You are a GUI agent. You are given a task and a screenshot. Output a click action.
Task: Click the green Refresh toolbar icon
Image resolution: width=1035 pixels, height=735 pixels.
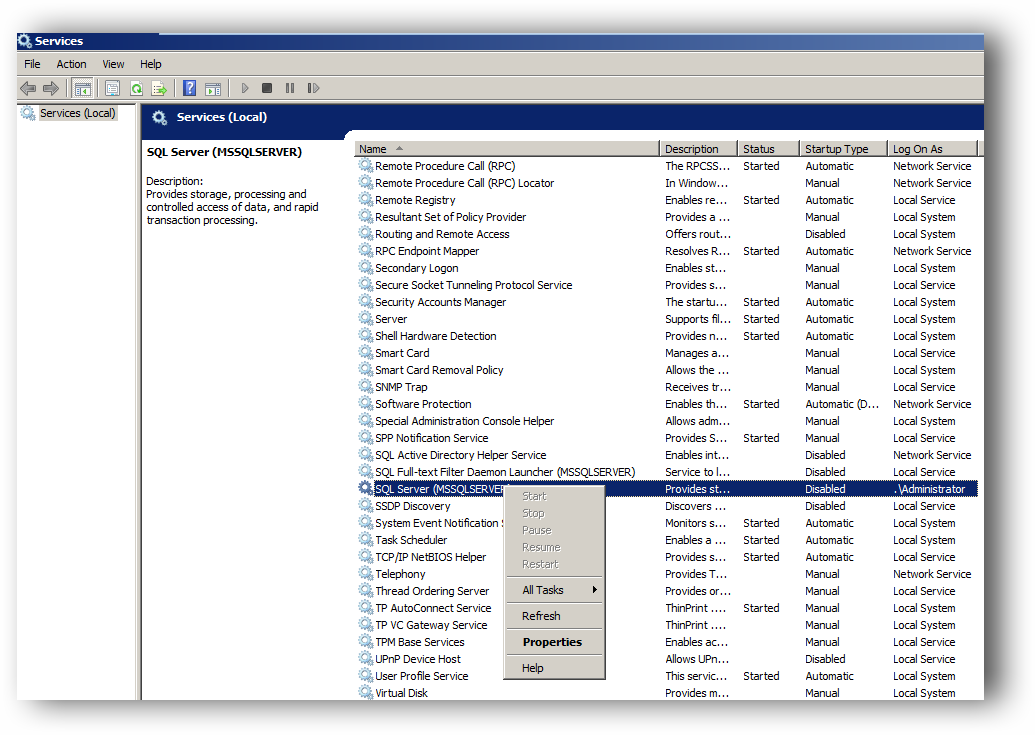(137, 88)
